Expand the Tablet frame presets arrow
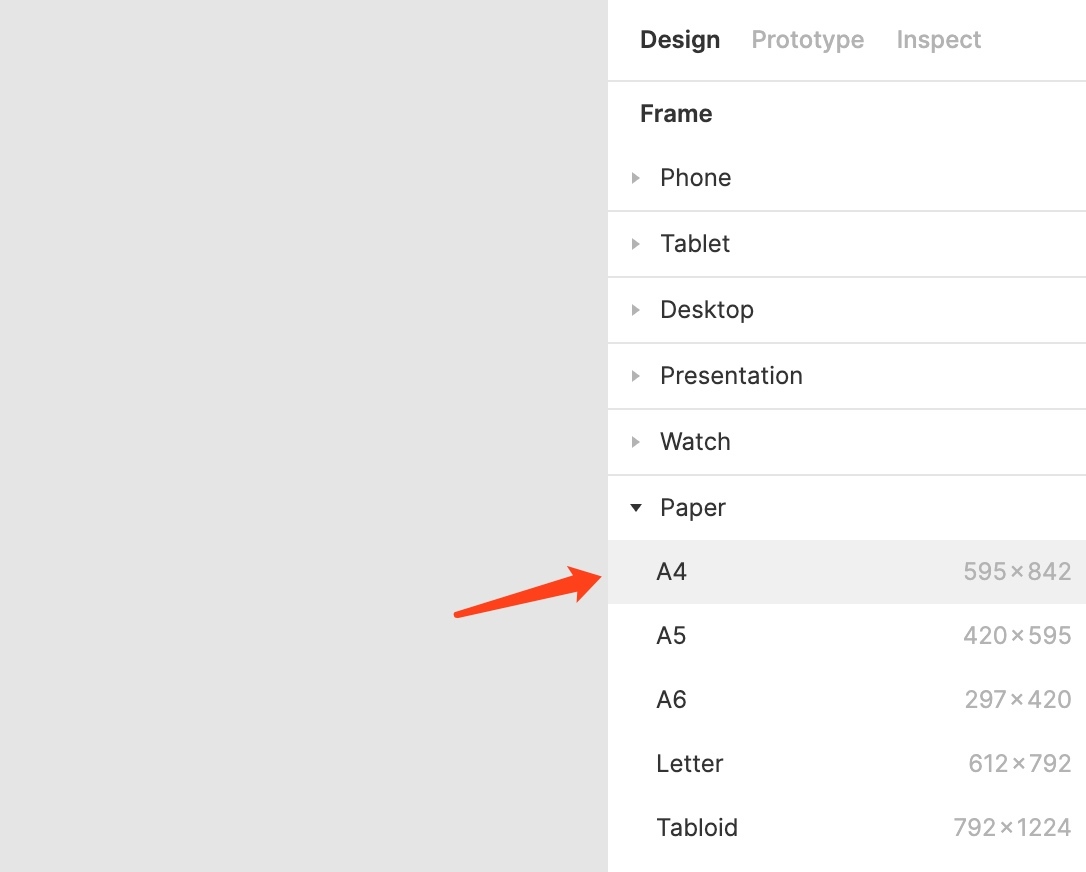Viewport: 1086px width, 872px height. (x=636, y=244)
